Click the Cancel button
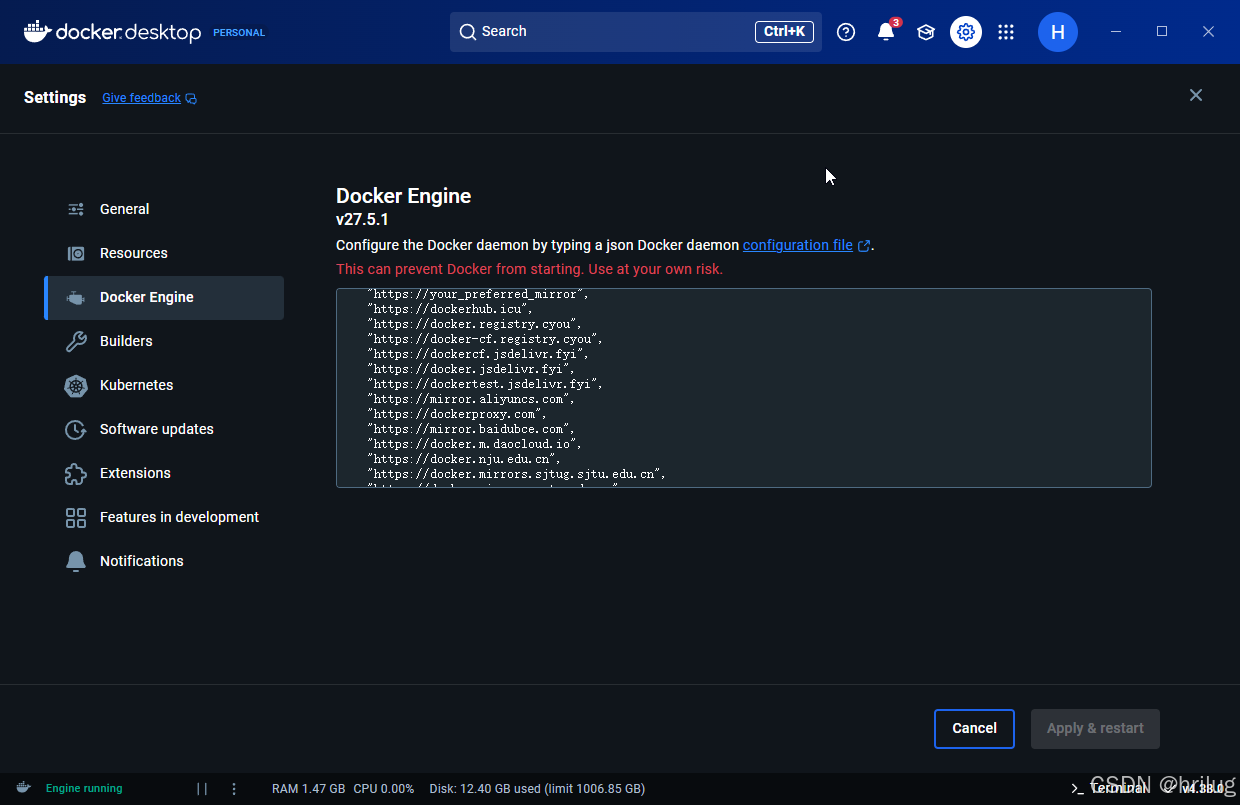This screenshot has width=1240, height=805. [974, 729]
